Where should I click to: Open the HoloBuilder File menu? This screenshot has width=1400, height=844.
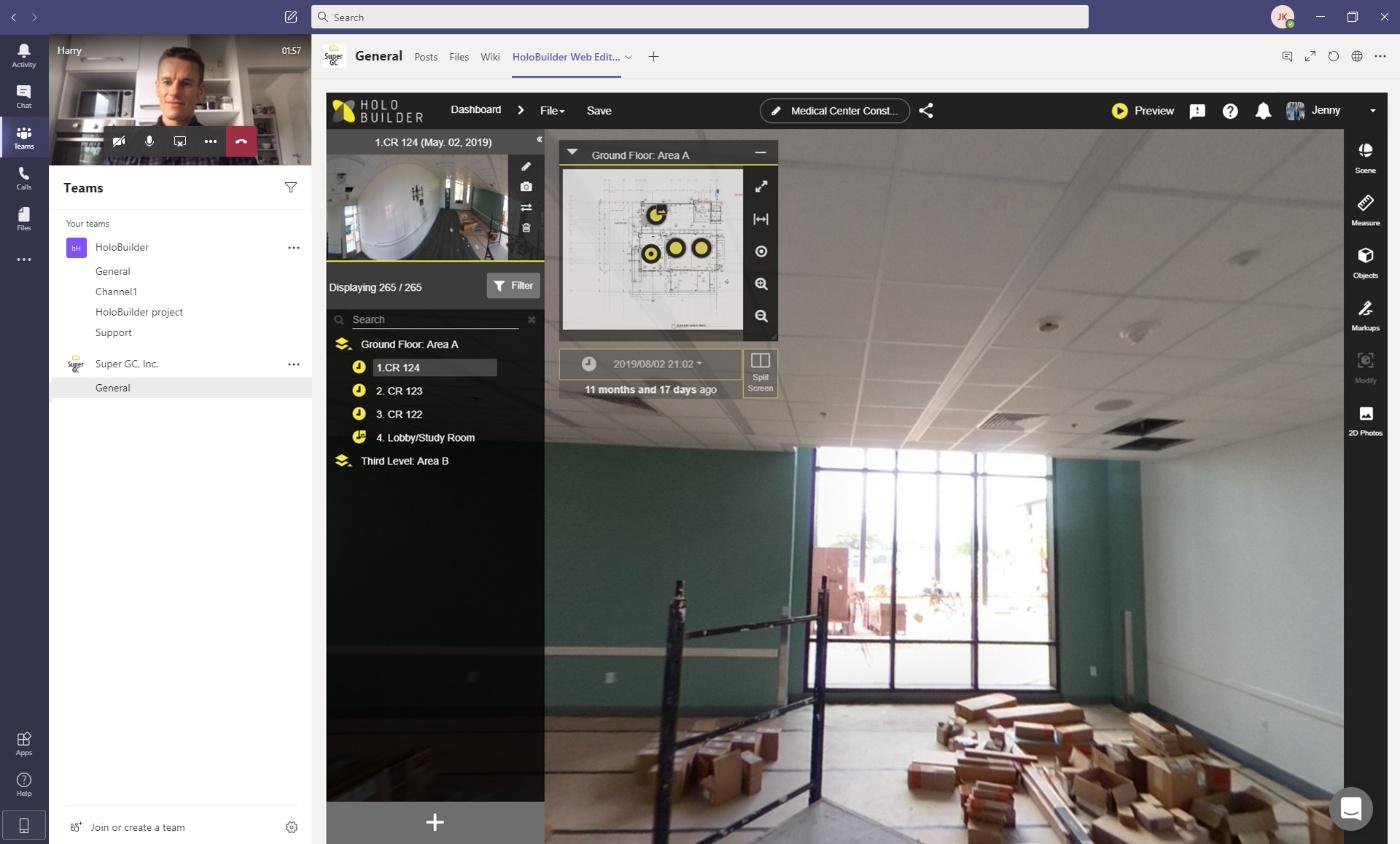pos(552,111)
